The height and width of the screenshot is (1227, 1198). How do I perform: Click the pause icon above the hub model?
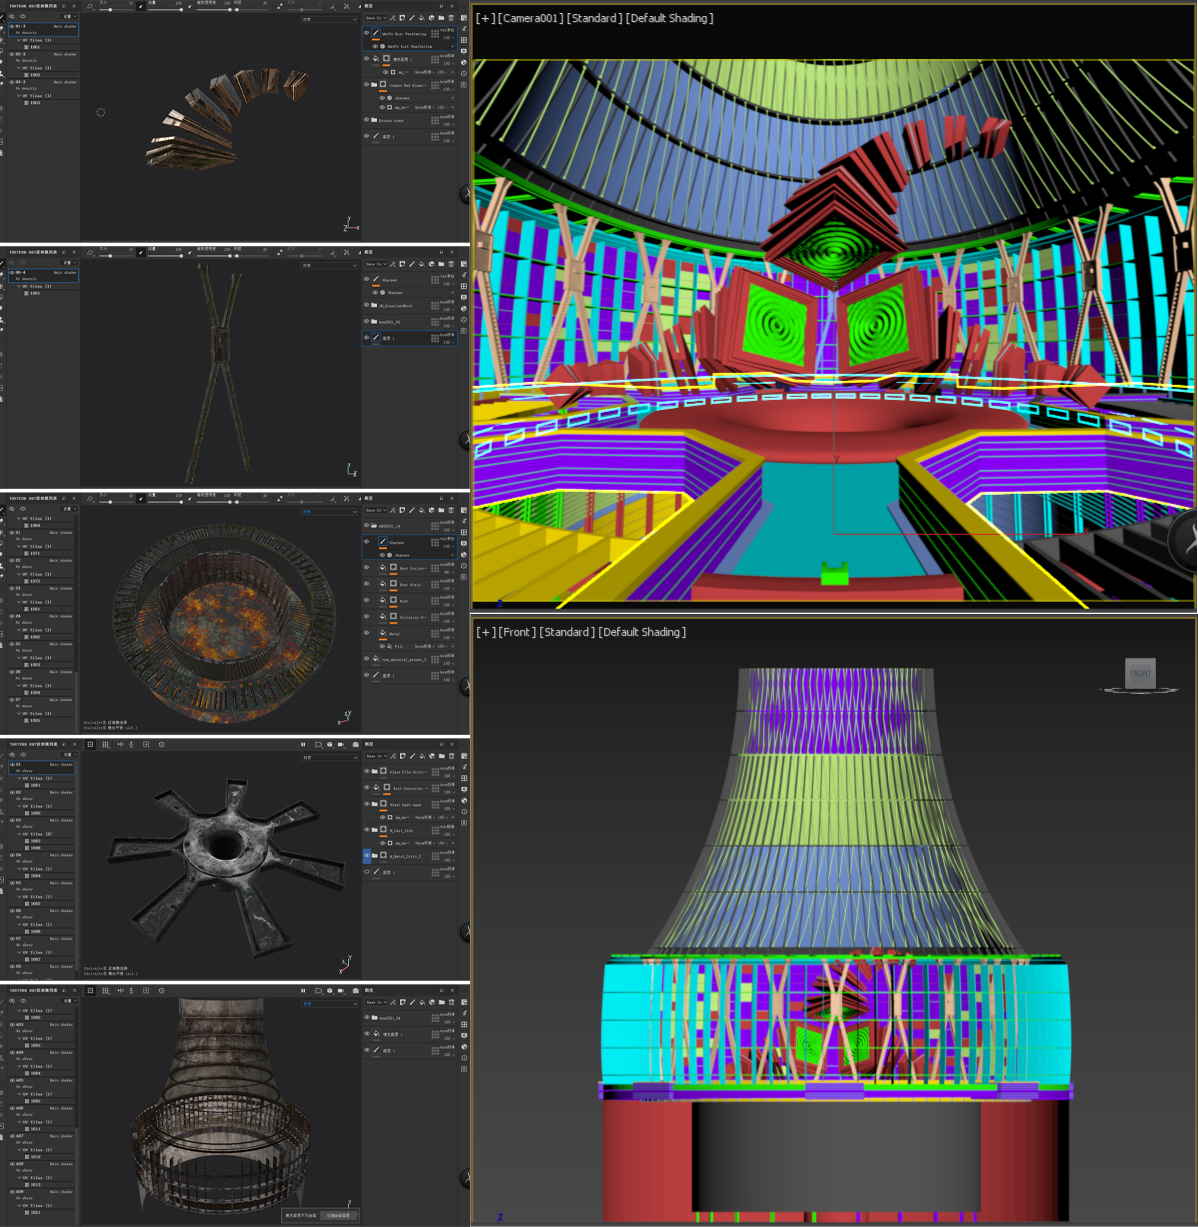tap(303, 744)
